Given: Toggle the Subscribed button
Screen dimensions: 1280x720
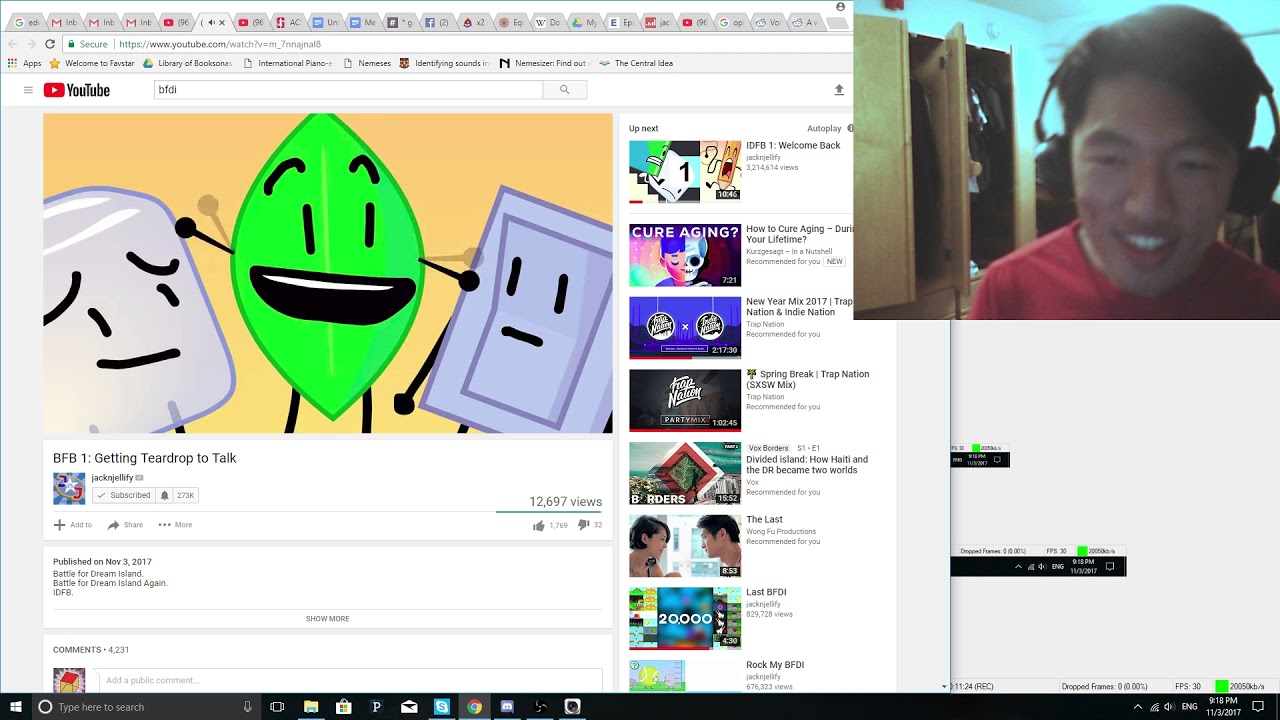Looking at the screenshot, I should 123,495.
